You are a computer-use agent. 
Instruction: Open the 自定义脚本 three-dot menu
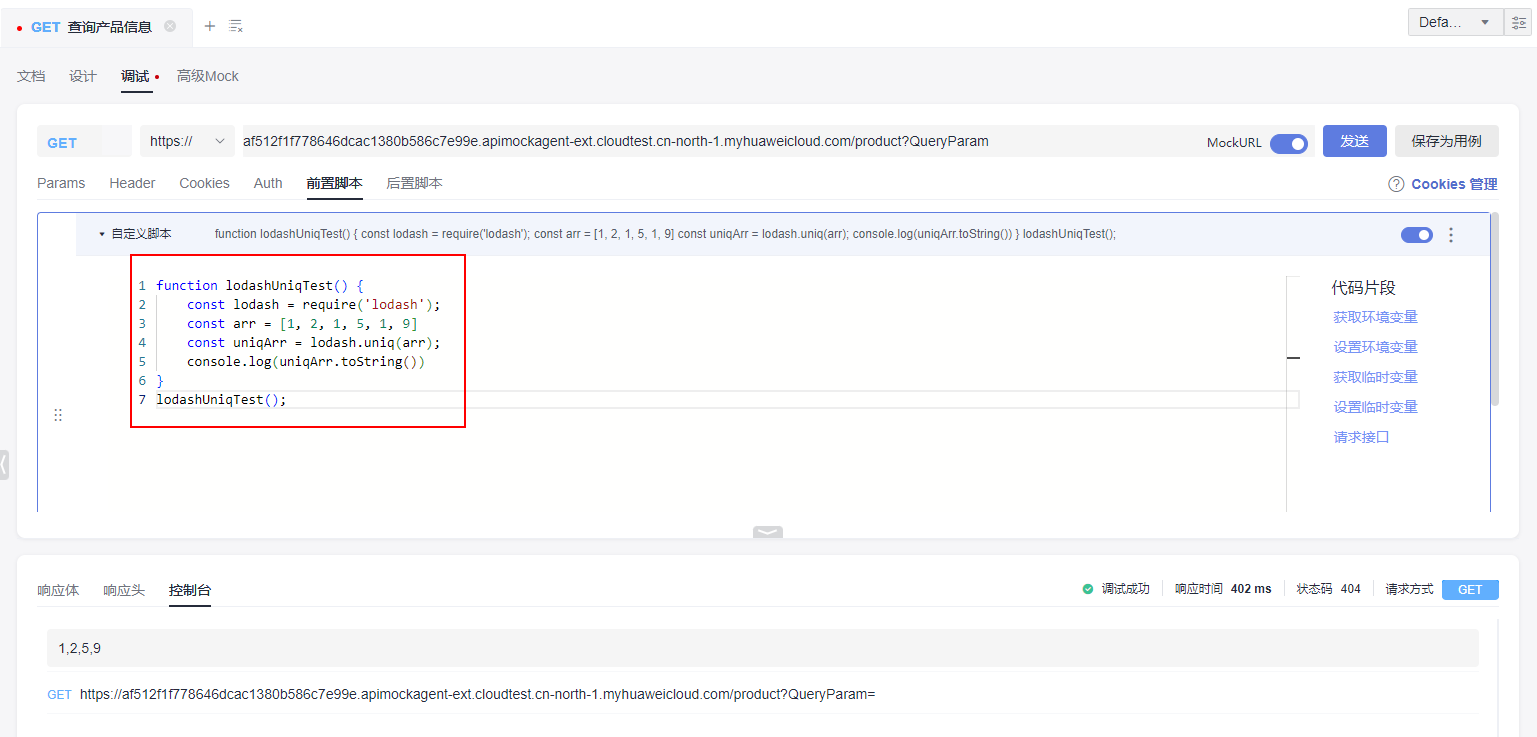pyautogui.click(x=1451, y=235)
